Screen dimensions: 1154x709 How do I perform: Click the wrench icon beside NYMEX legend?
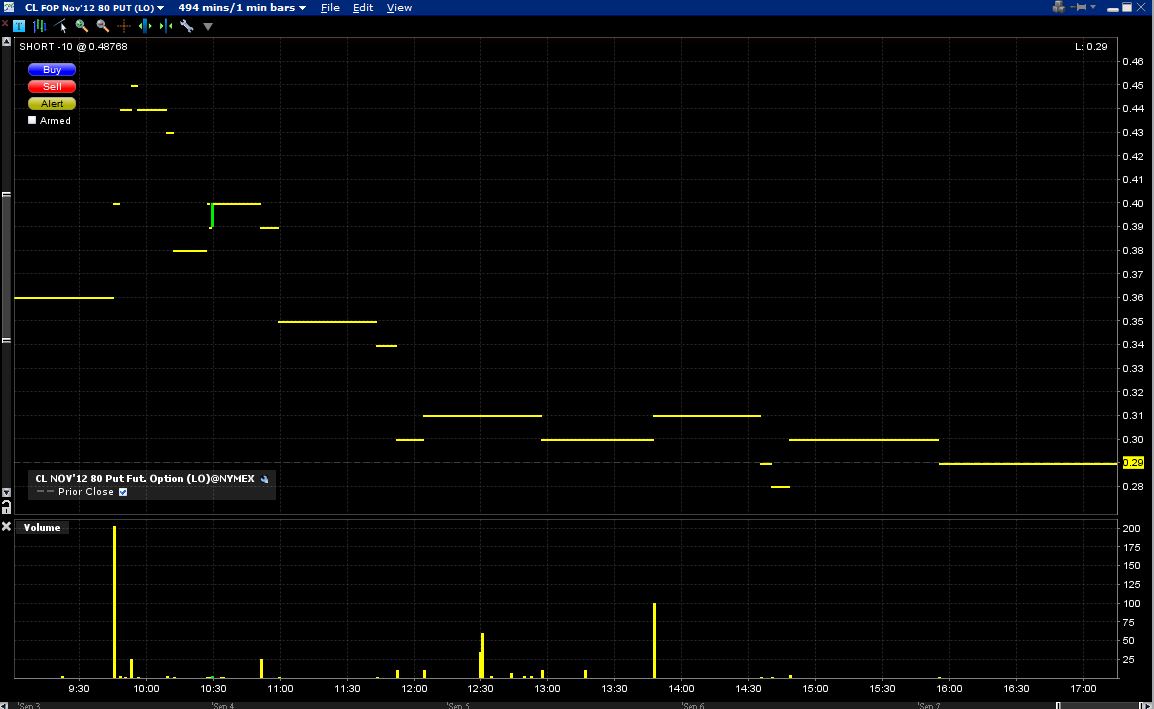265,479
